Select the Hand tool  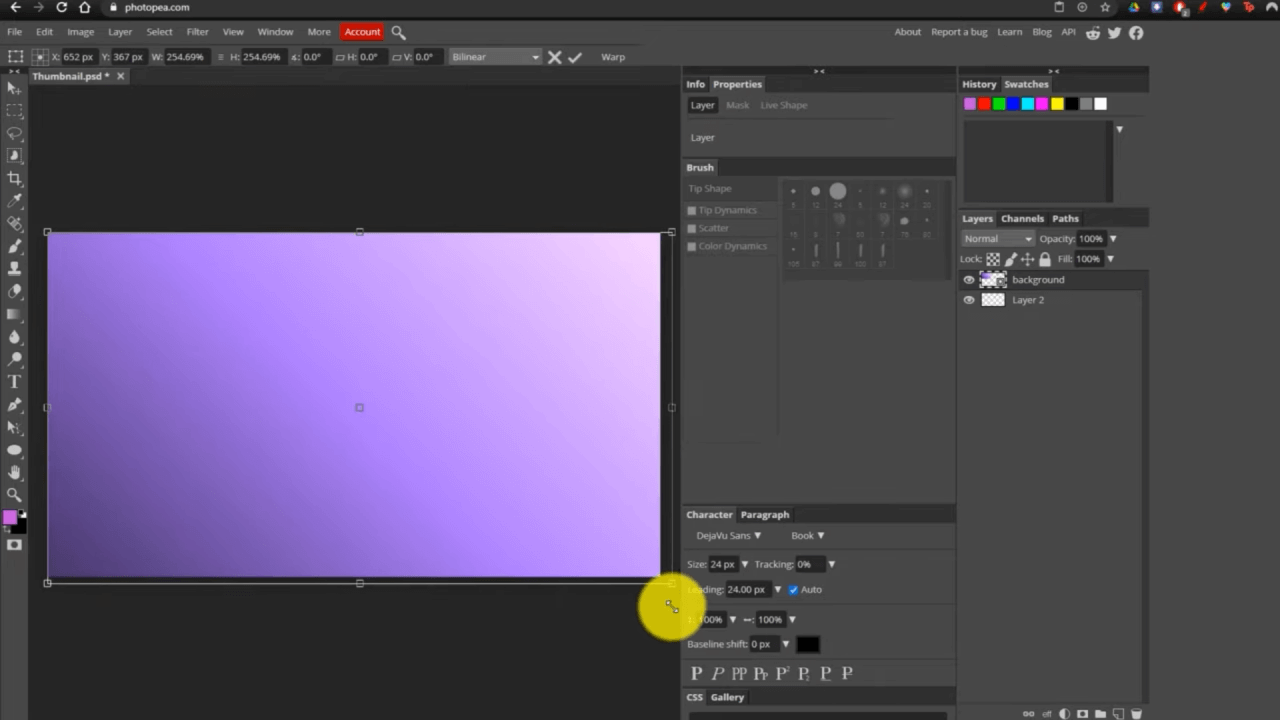(x=15, y=472)
